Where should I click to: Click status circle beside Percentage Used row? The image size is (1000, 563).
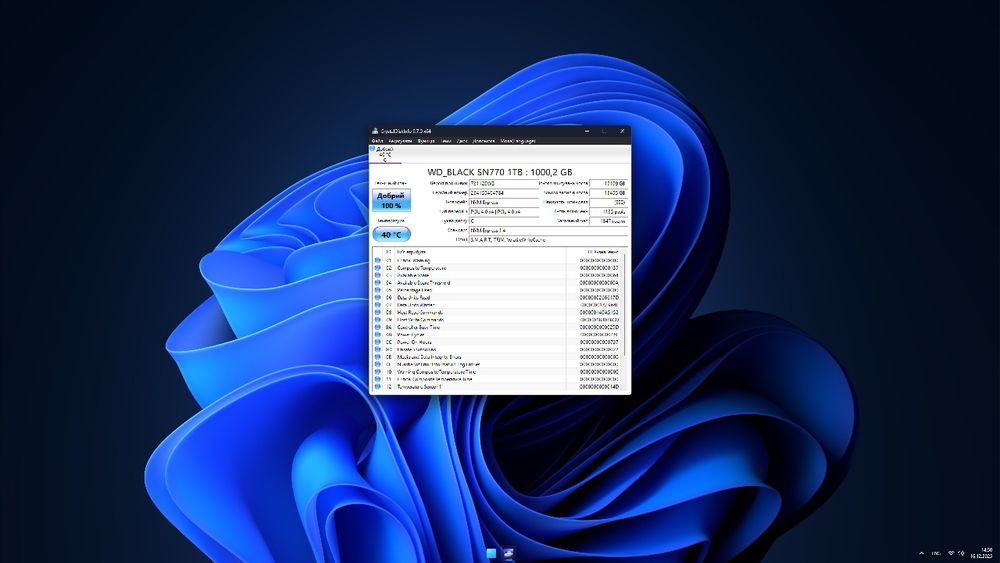(378, 290)
